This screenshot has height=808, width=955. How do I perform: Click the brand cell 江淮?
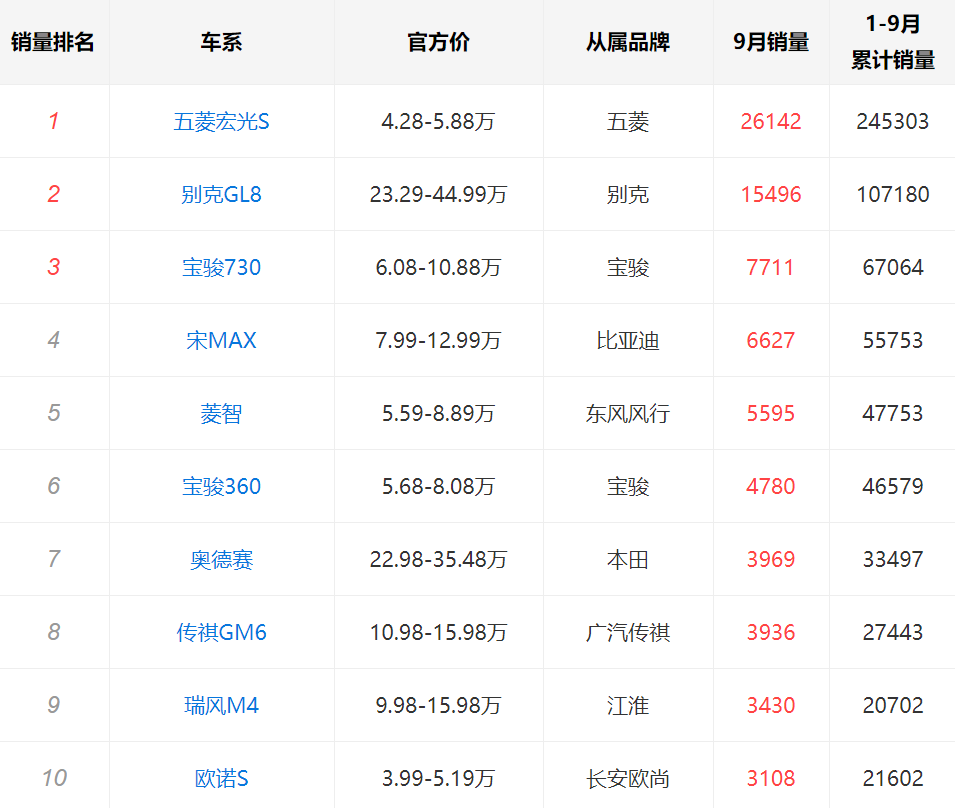(628, 706)
